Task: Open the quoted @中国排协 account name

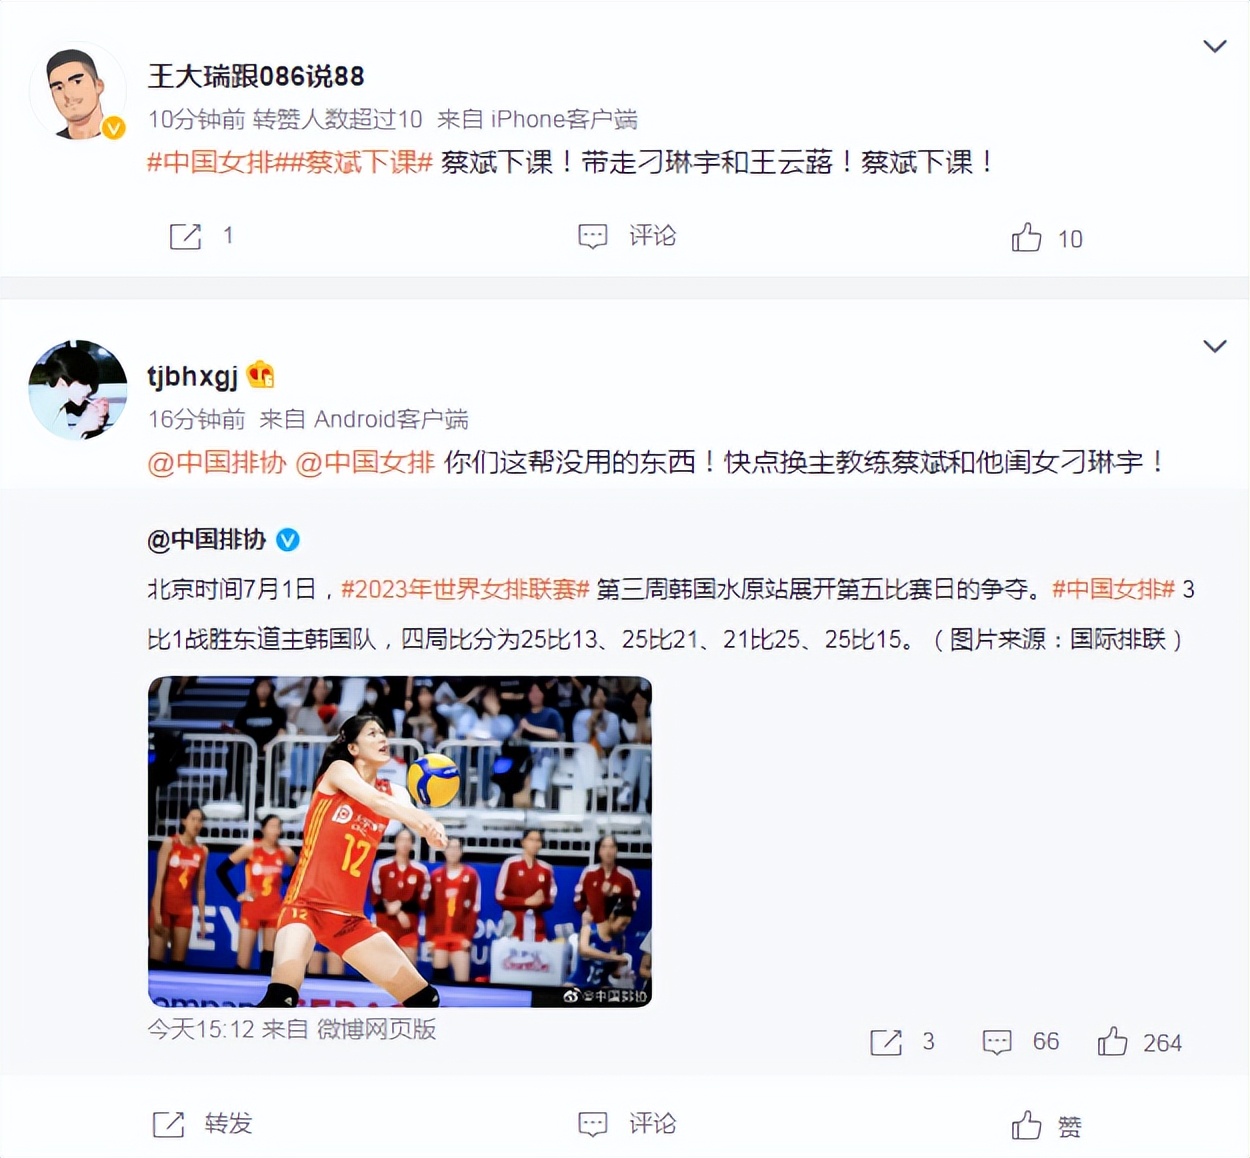Action: click(207, 540)
